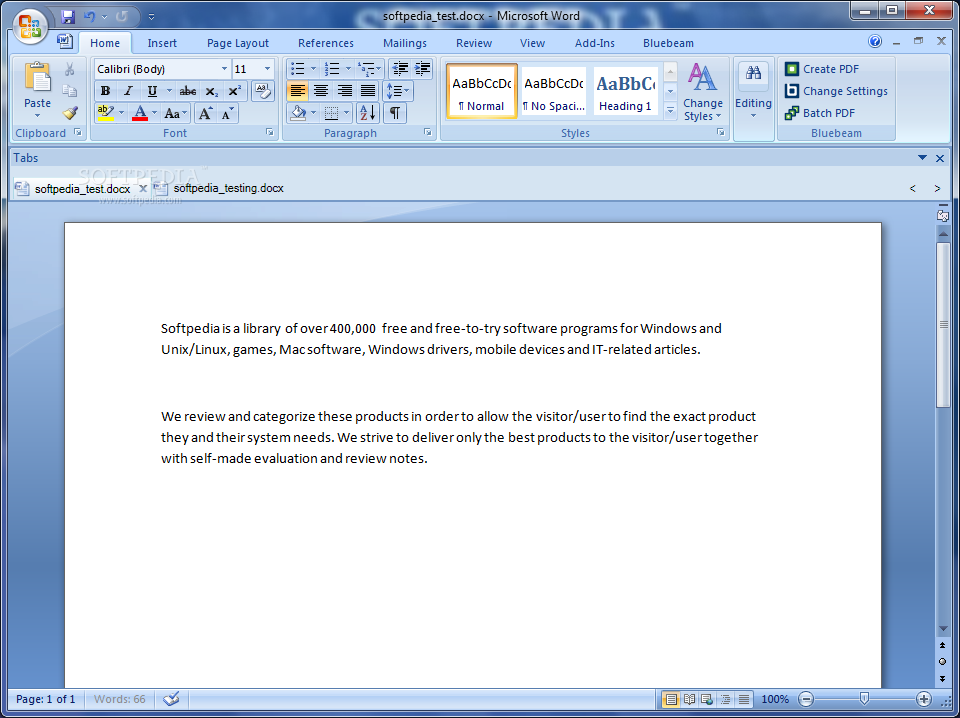Apply superscript formatting
Image resolution: width=960 pixels, height=718 pixels.
click(234, 91)
